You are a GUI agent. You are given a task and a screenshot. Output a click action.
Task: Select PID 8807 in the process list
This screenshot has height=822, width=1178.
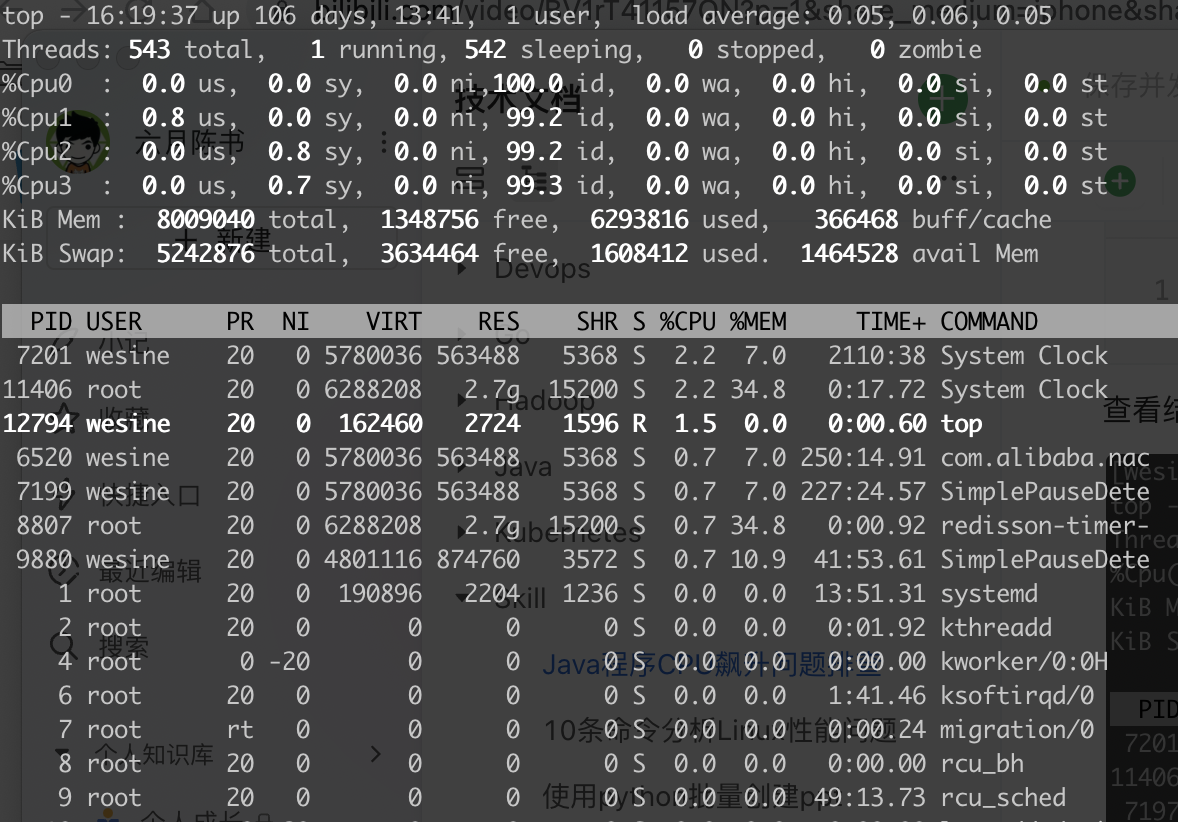point(44,525)
